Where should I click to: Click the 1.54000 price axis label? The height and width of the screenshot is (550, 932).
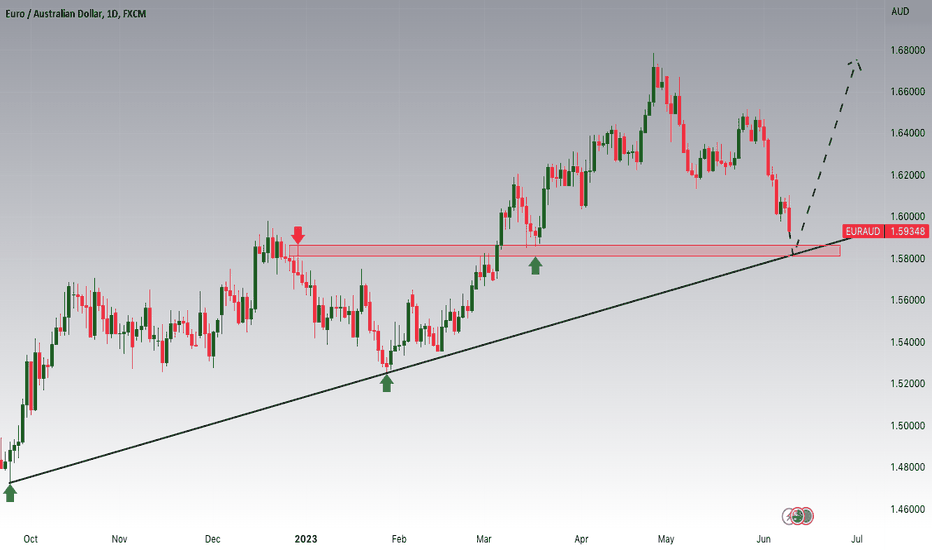(907, 342)
